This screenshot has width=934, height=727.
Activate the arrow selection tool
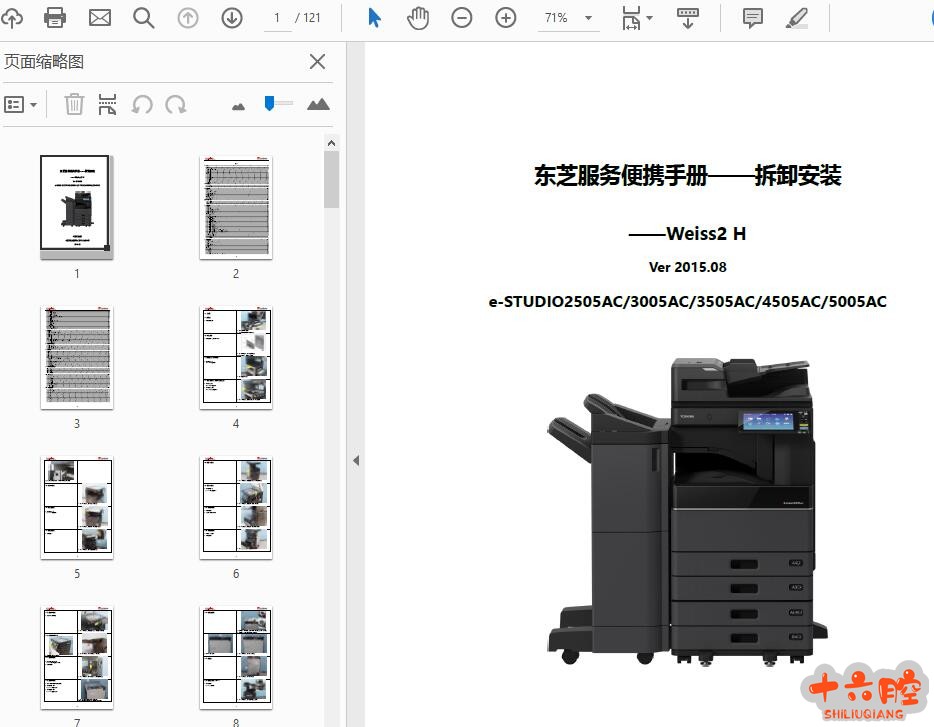point(374,18)
